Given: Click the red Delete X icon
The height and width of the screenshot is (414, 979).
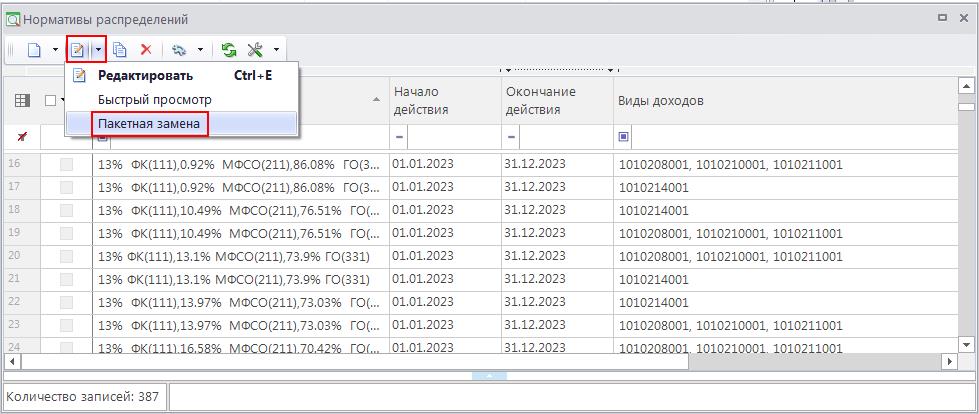Looking at the screenshot, I should coord(146,50).
